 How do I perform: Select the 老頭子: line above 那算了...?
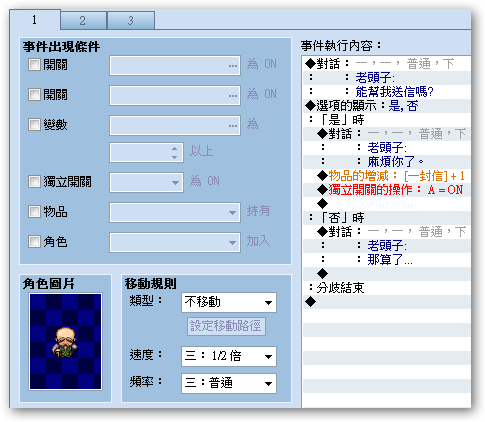click(387, 246)
